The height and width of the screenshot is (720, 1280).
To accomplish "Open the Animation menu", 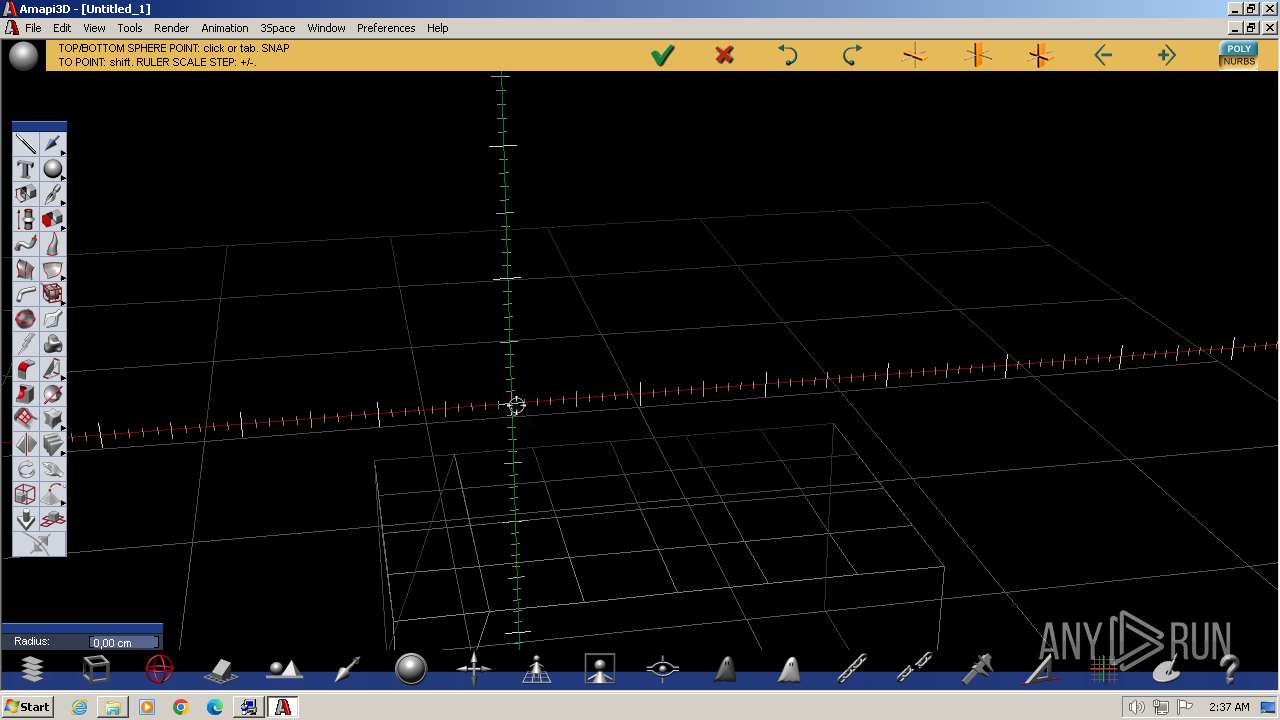I will point(225,28).
